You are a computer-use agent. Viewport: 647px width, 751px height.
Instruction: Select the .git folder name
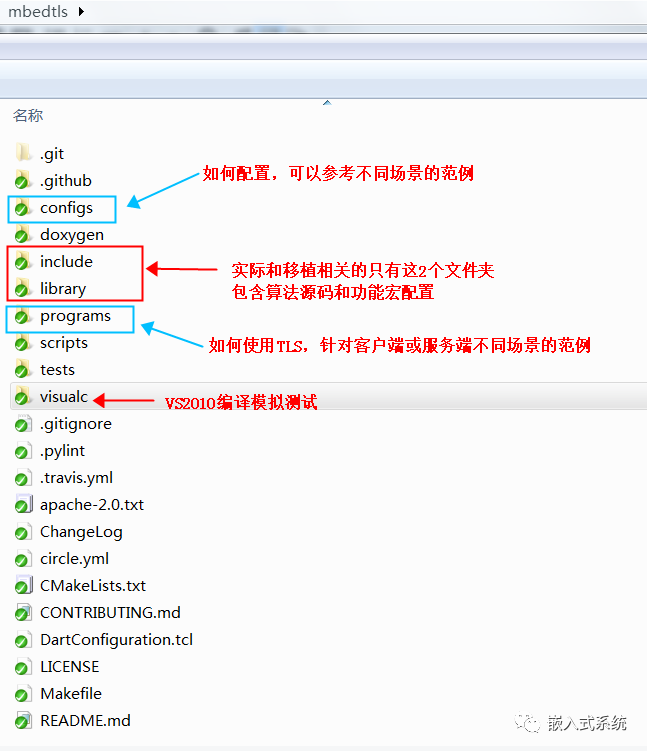point(52,154)
